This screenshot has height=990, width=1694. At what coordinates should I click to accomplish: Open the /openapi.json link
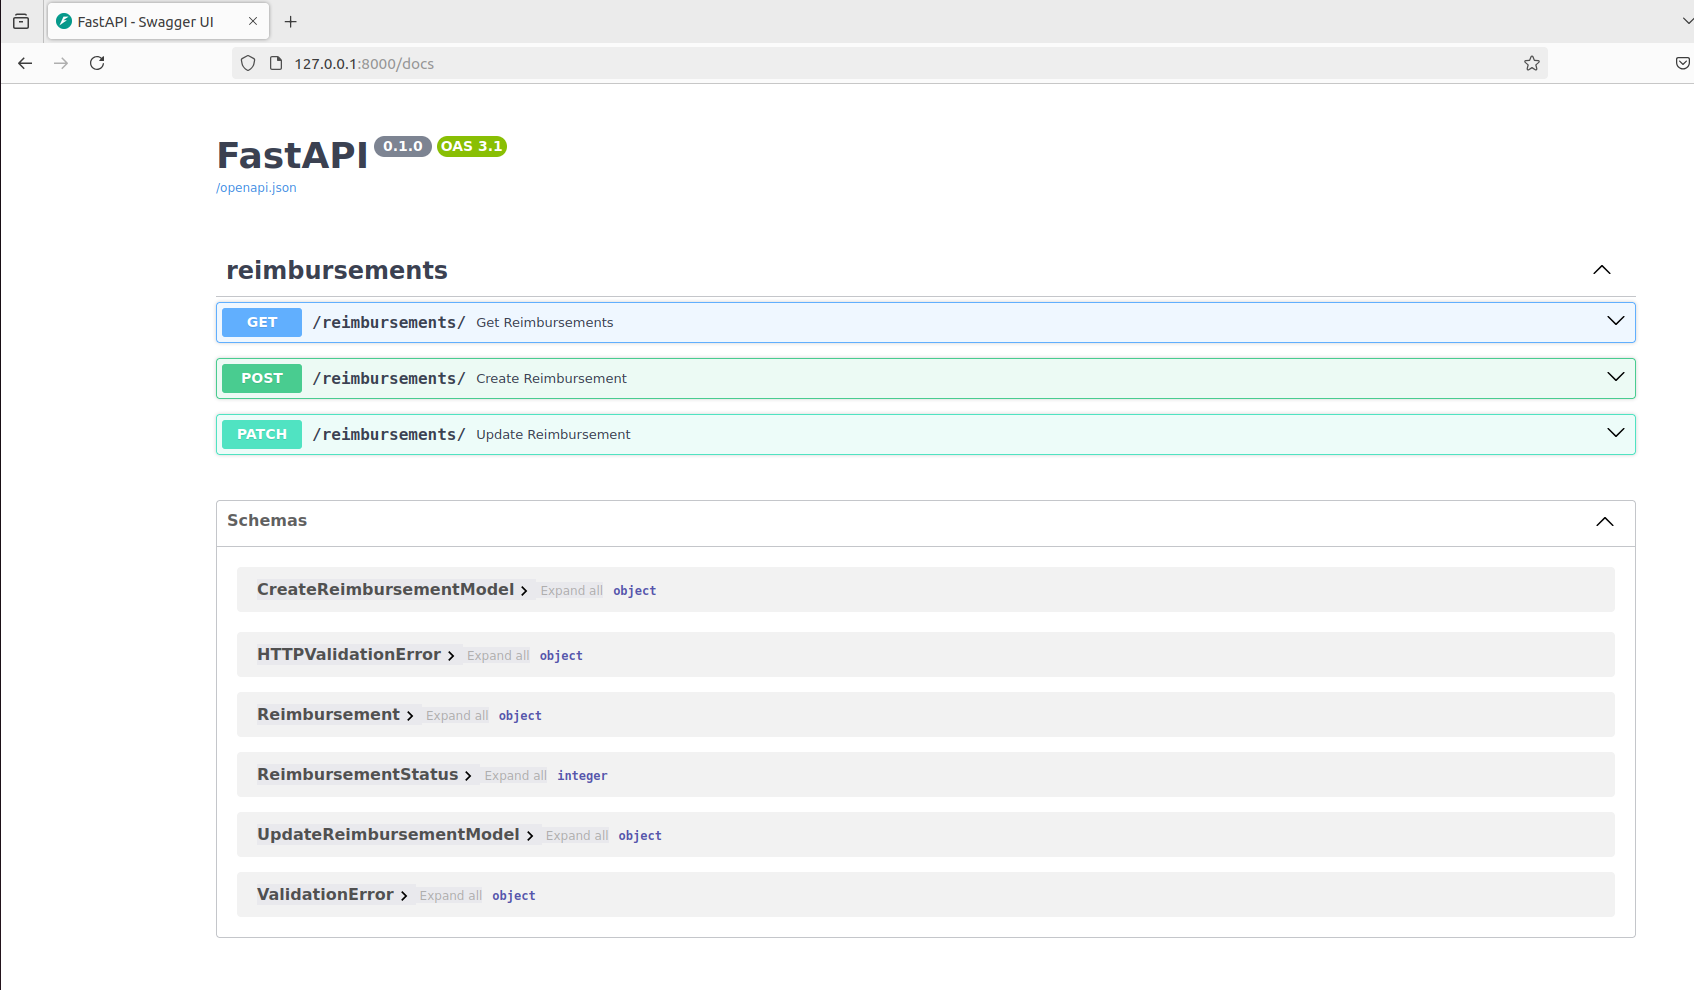coord(256,188)
